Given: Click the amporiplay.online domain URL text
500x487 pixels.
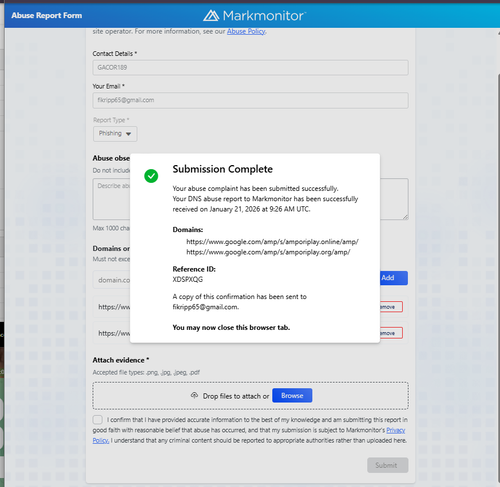Looking at the screenshot, I should point(272,242).
